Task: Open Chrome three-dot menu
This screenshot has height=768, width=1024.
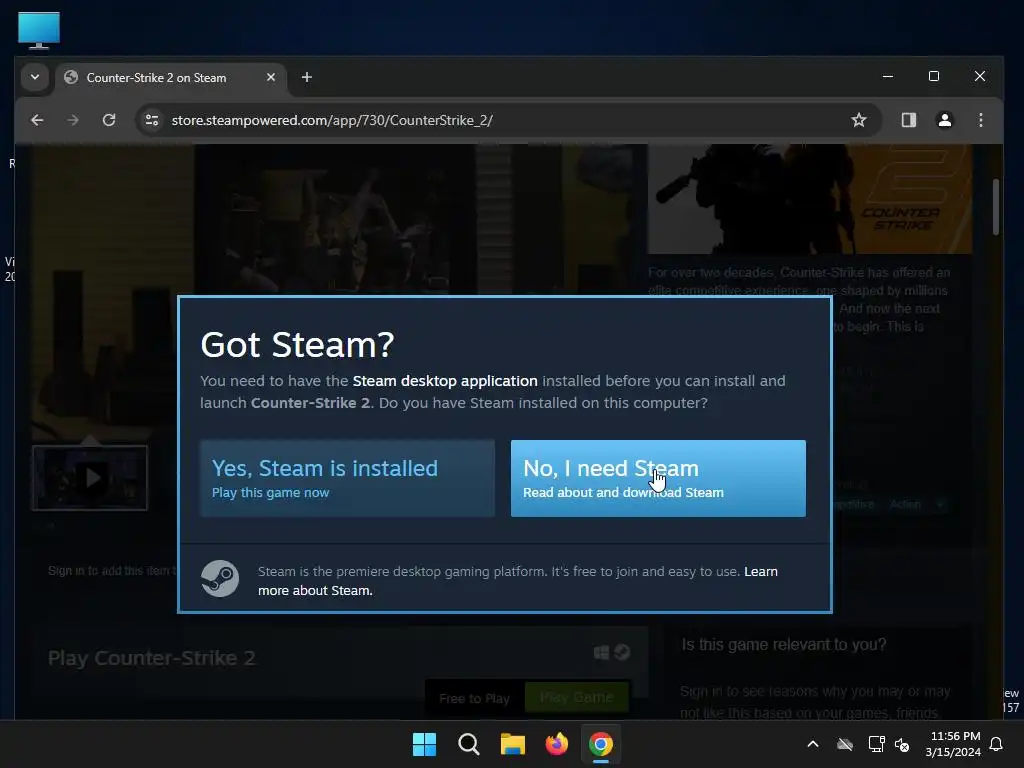Action: [980, 120]
